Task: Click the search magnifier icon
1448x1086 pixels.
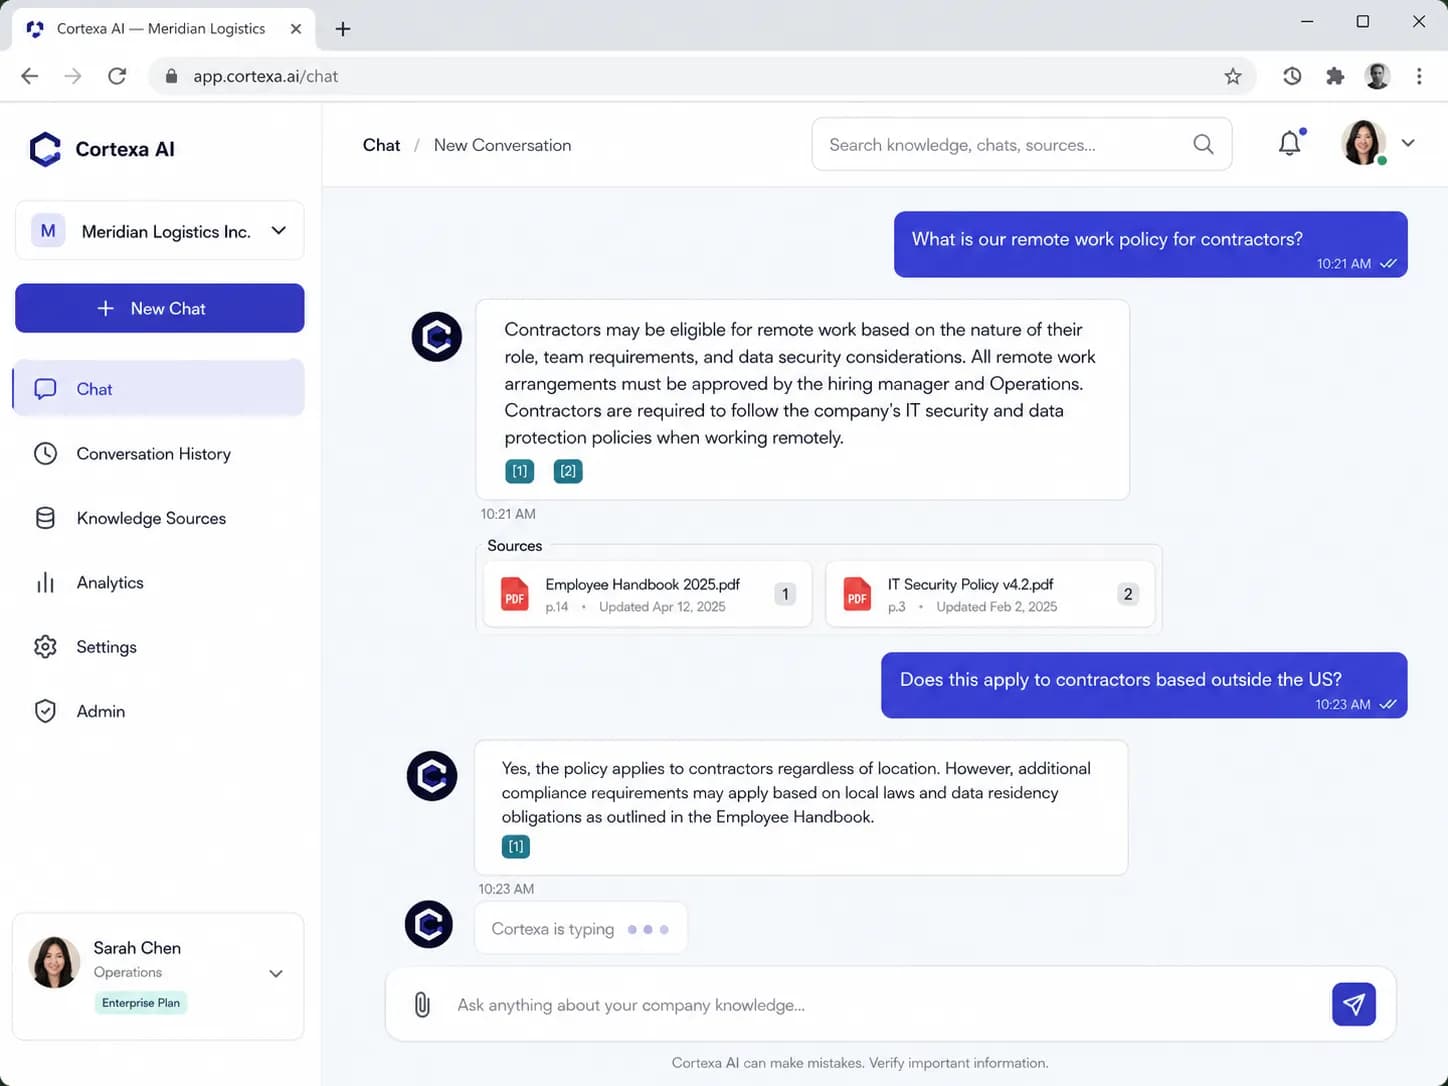Action: click(x=1203, y=145)
